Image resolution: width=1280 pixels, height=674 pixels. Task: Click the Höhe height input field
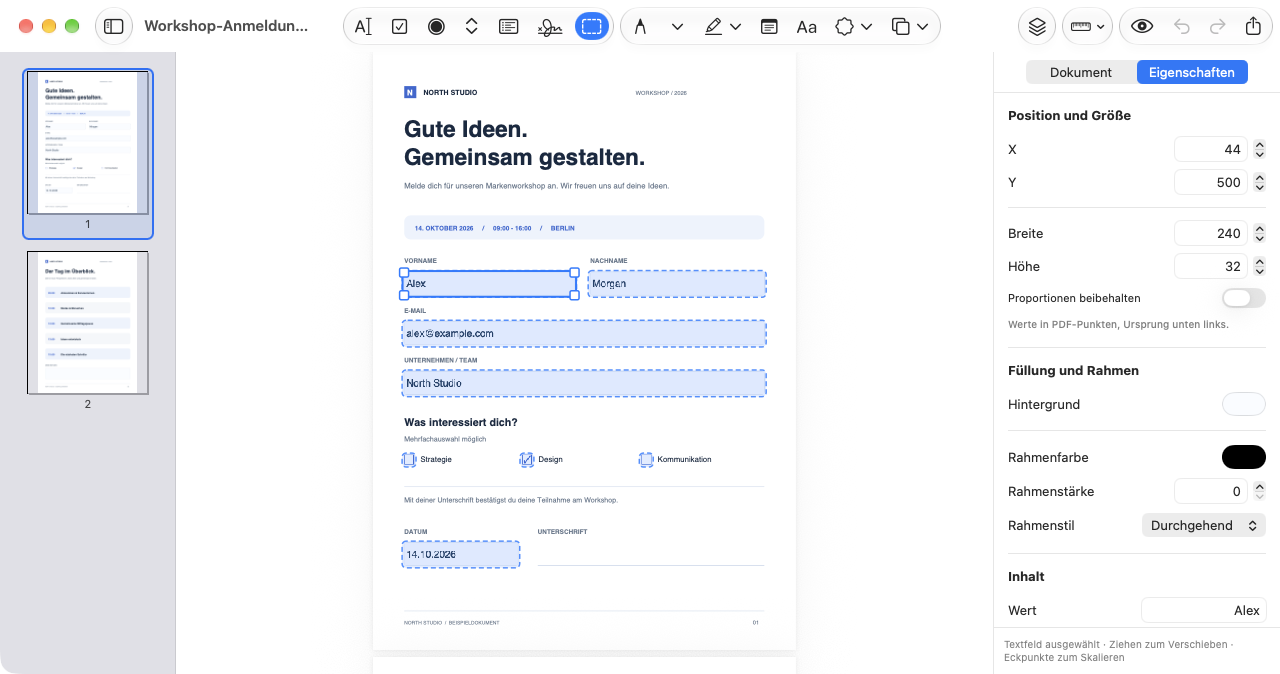pos(1210,266)
